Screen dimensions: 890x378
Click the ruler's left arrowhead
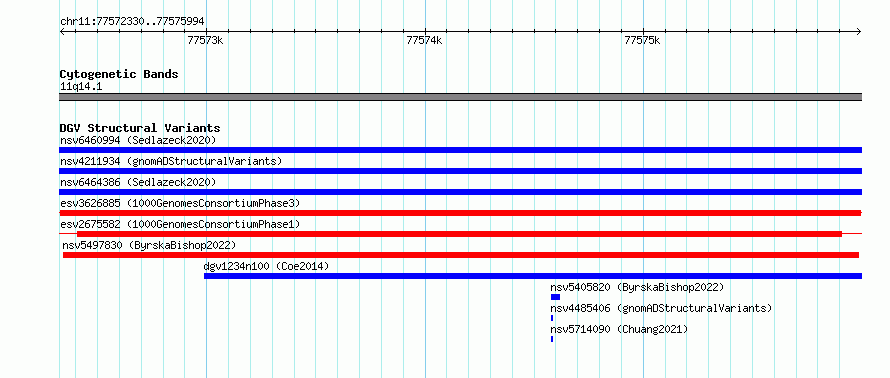click(62, 32)
